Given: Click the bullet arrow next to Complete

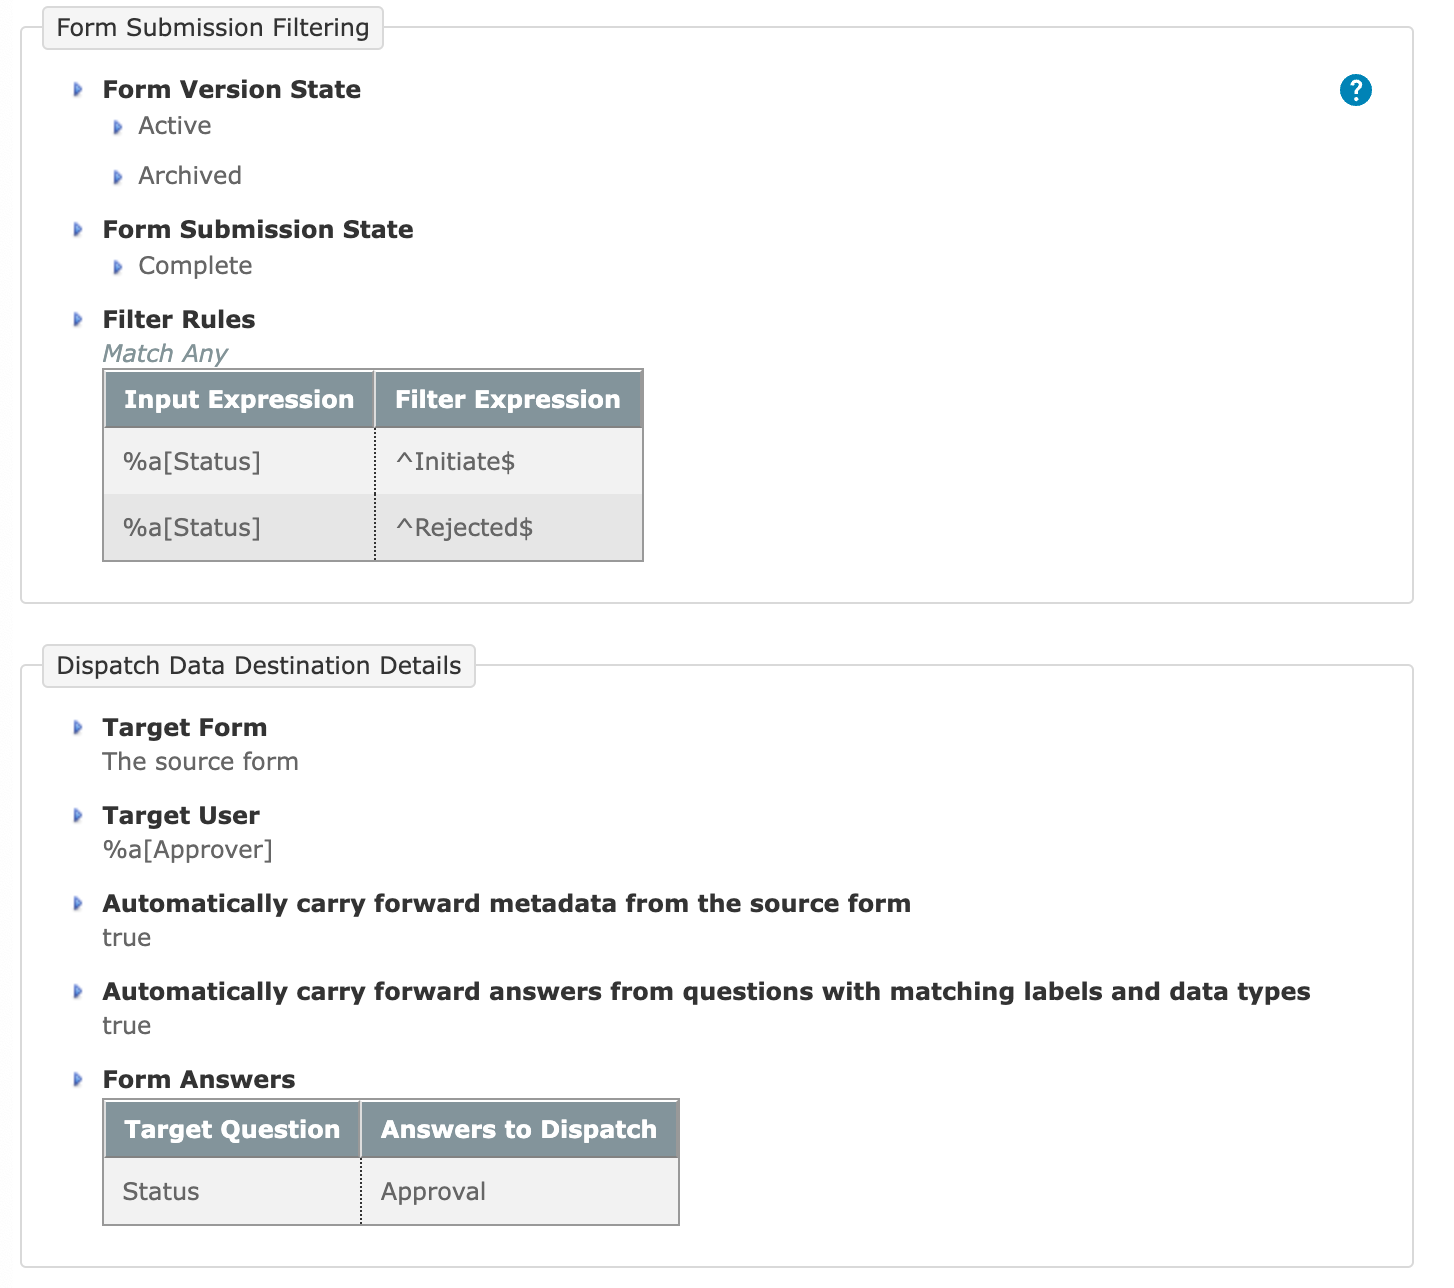Looking at the screenshot, I should (x=118, y=267).
